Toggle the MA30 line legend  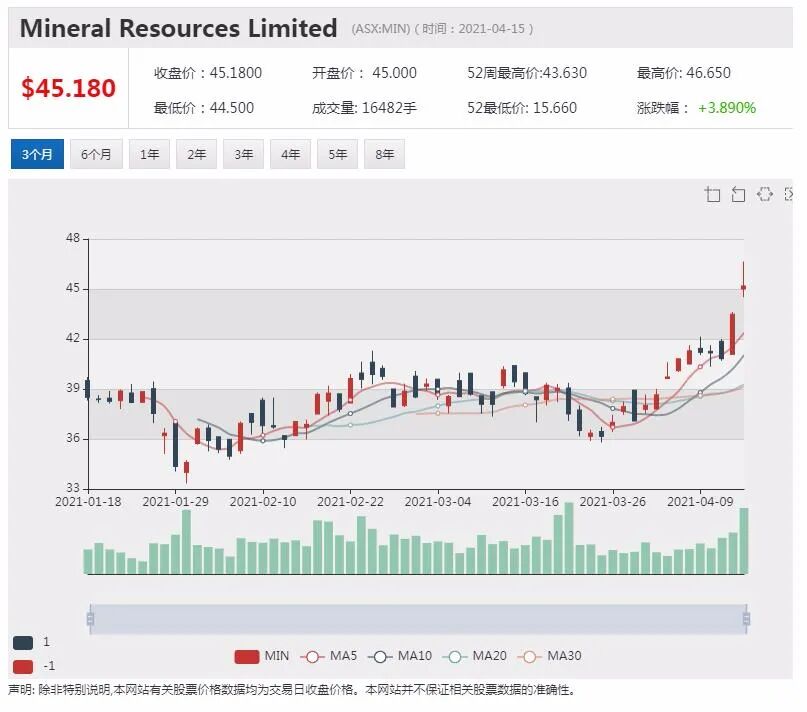tap(549, 656)
